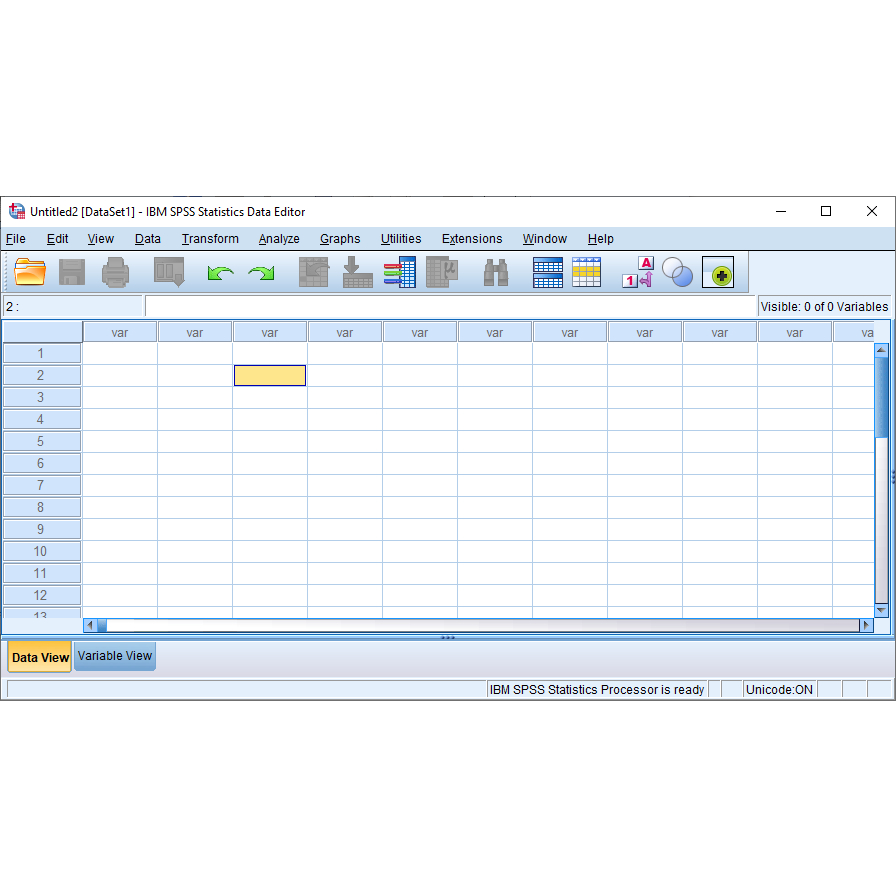Click the green Undo arrow

(x=221, y=273)
